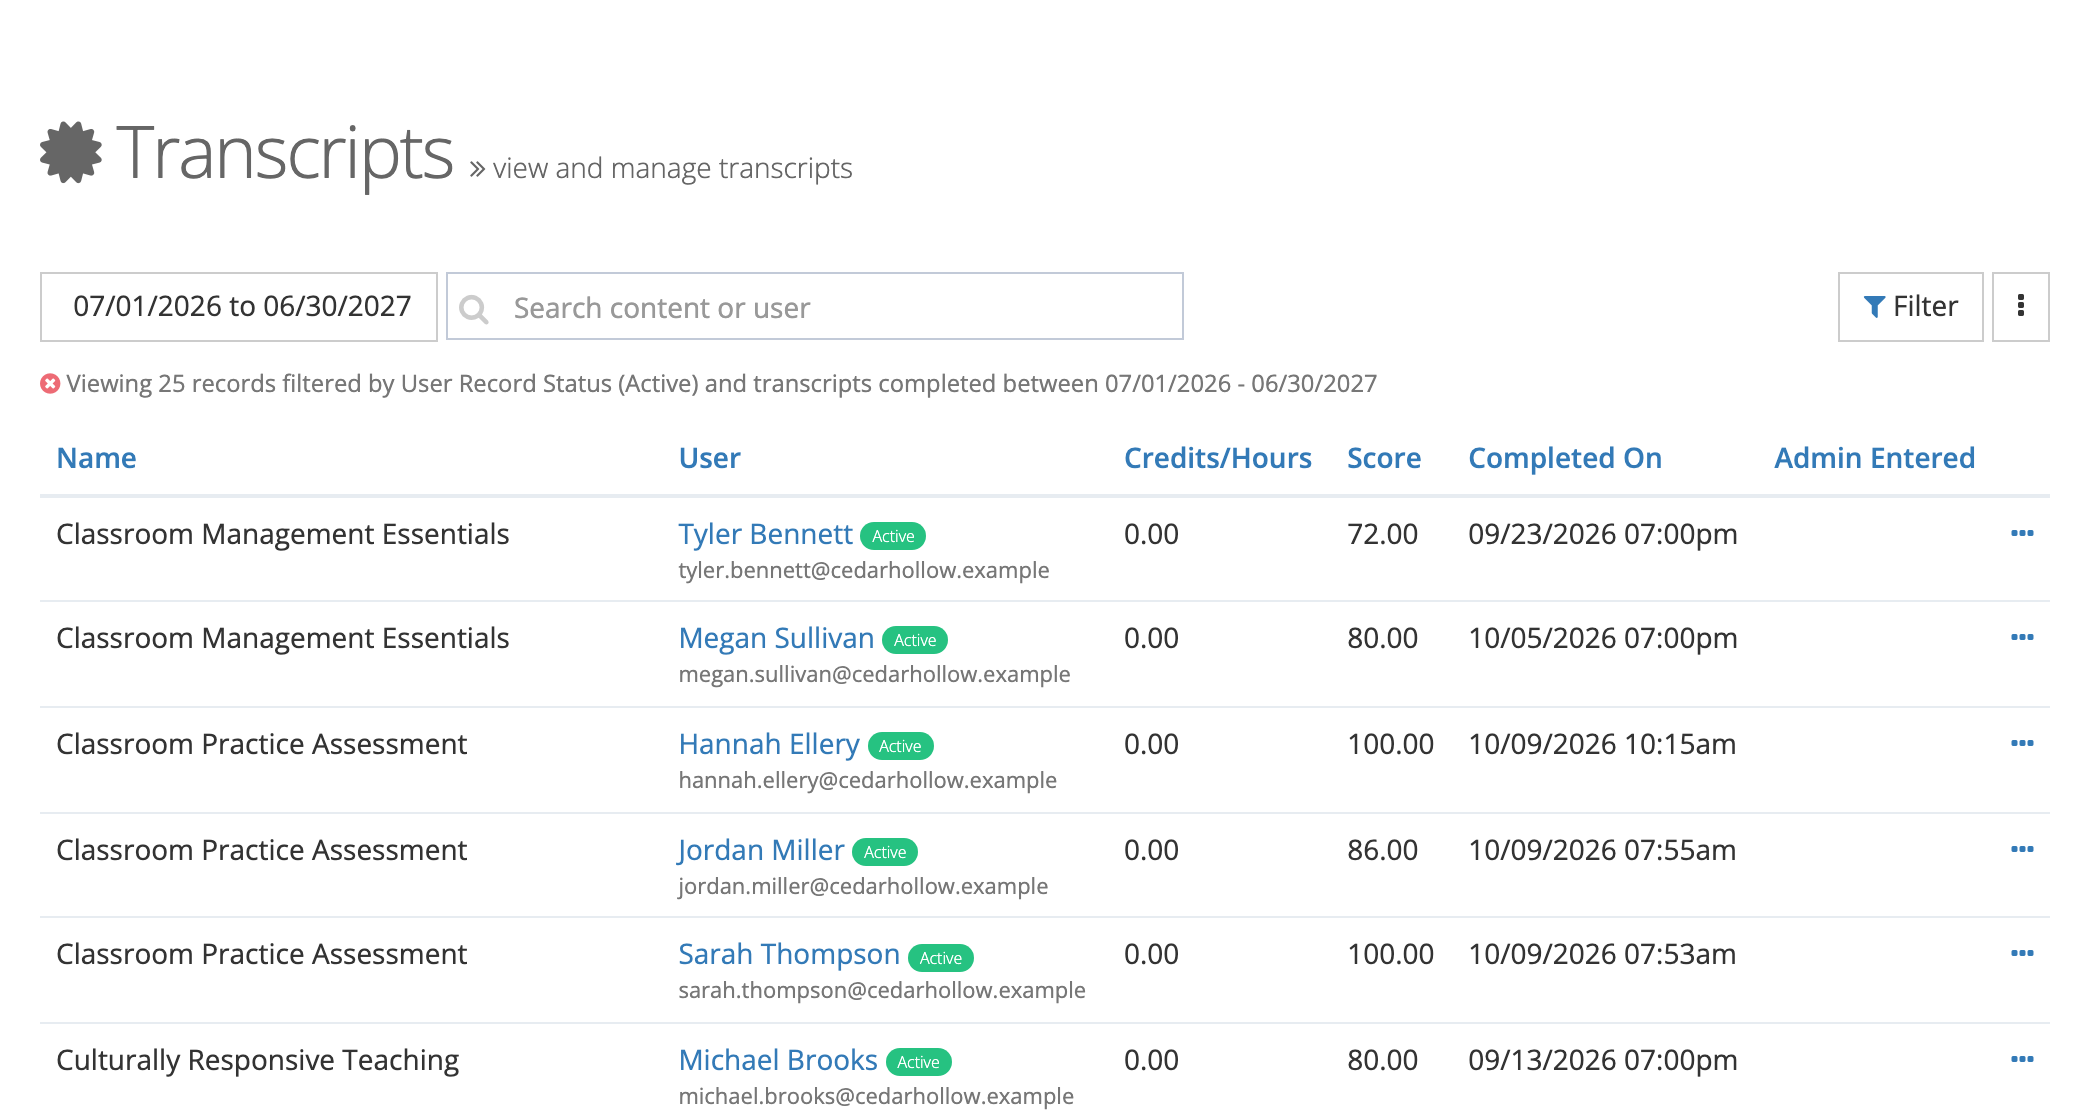Sort by User column header

[709, 458]
